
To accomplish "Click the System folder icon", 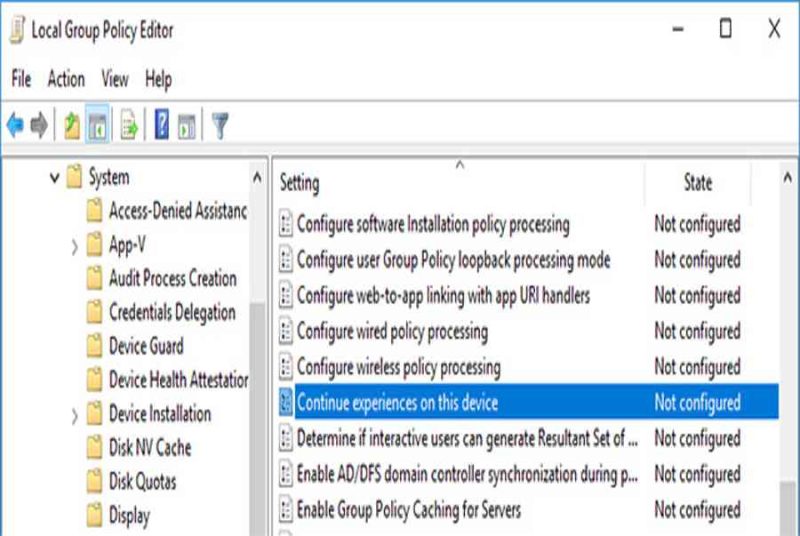I will pyautogui.click(x=74, y=177).
